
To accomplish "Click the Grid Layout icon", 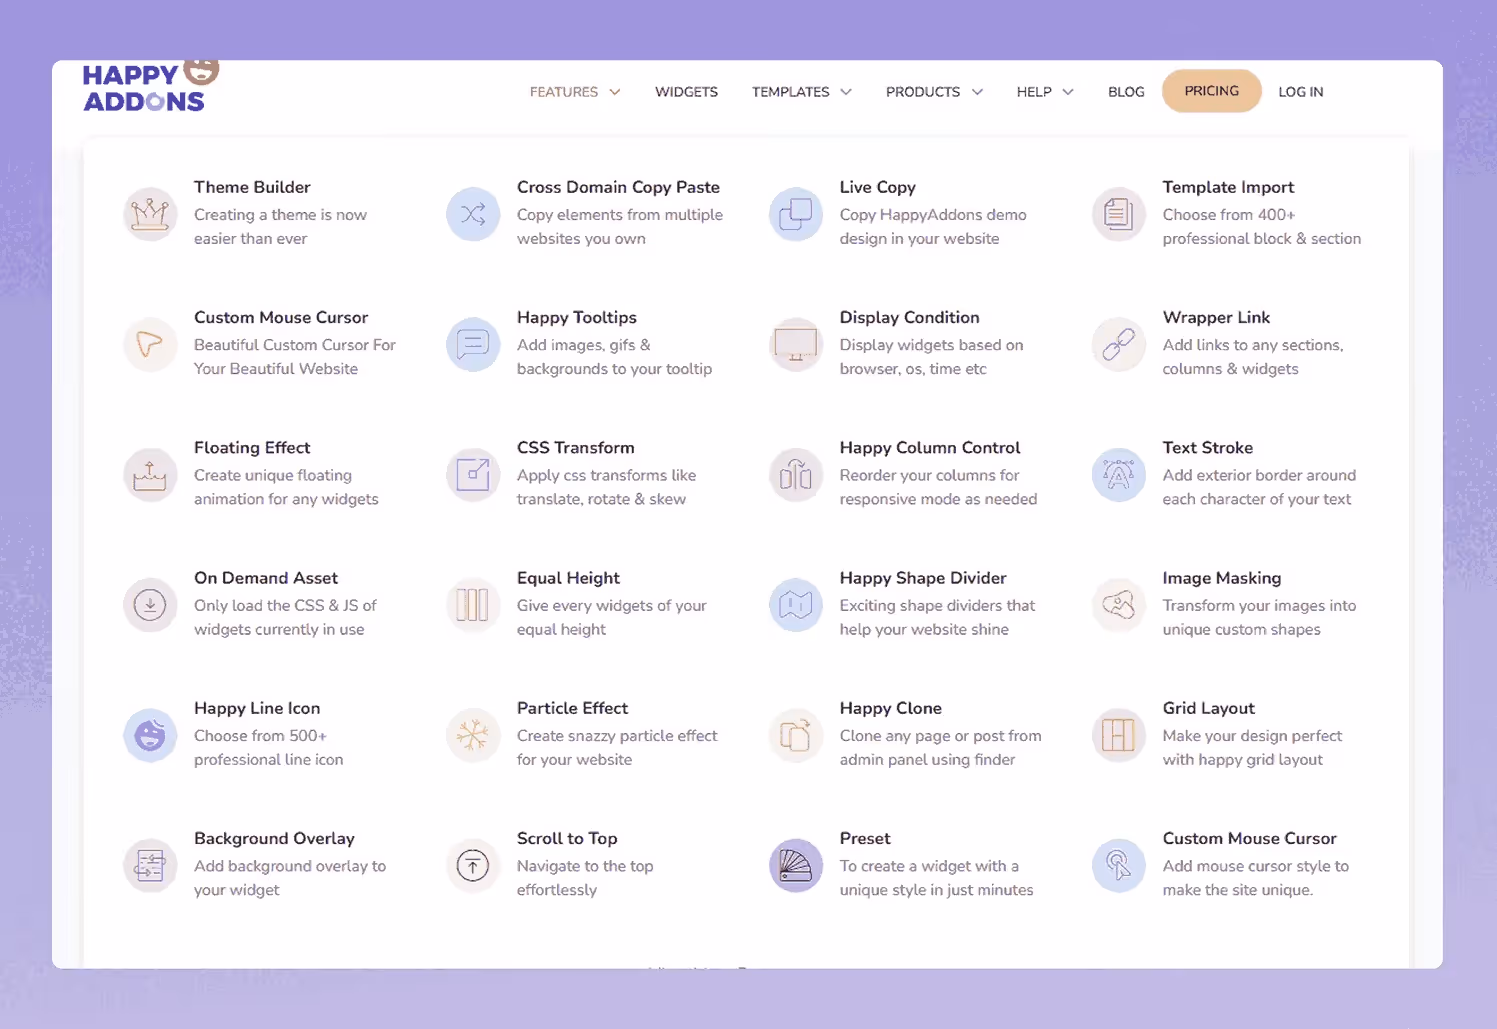I will click(1119, 735).
